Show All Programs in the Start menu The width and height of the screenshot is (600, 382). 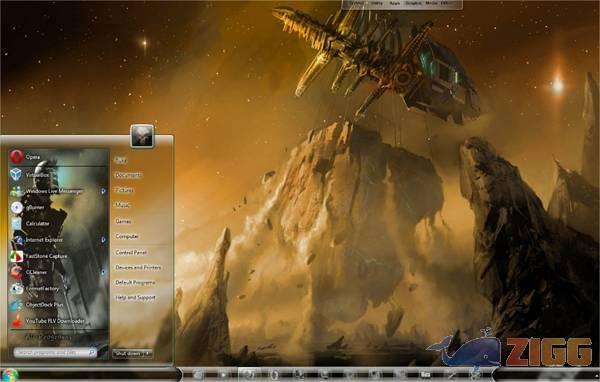coord(48,337)
